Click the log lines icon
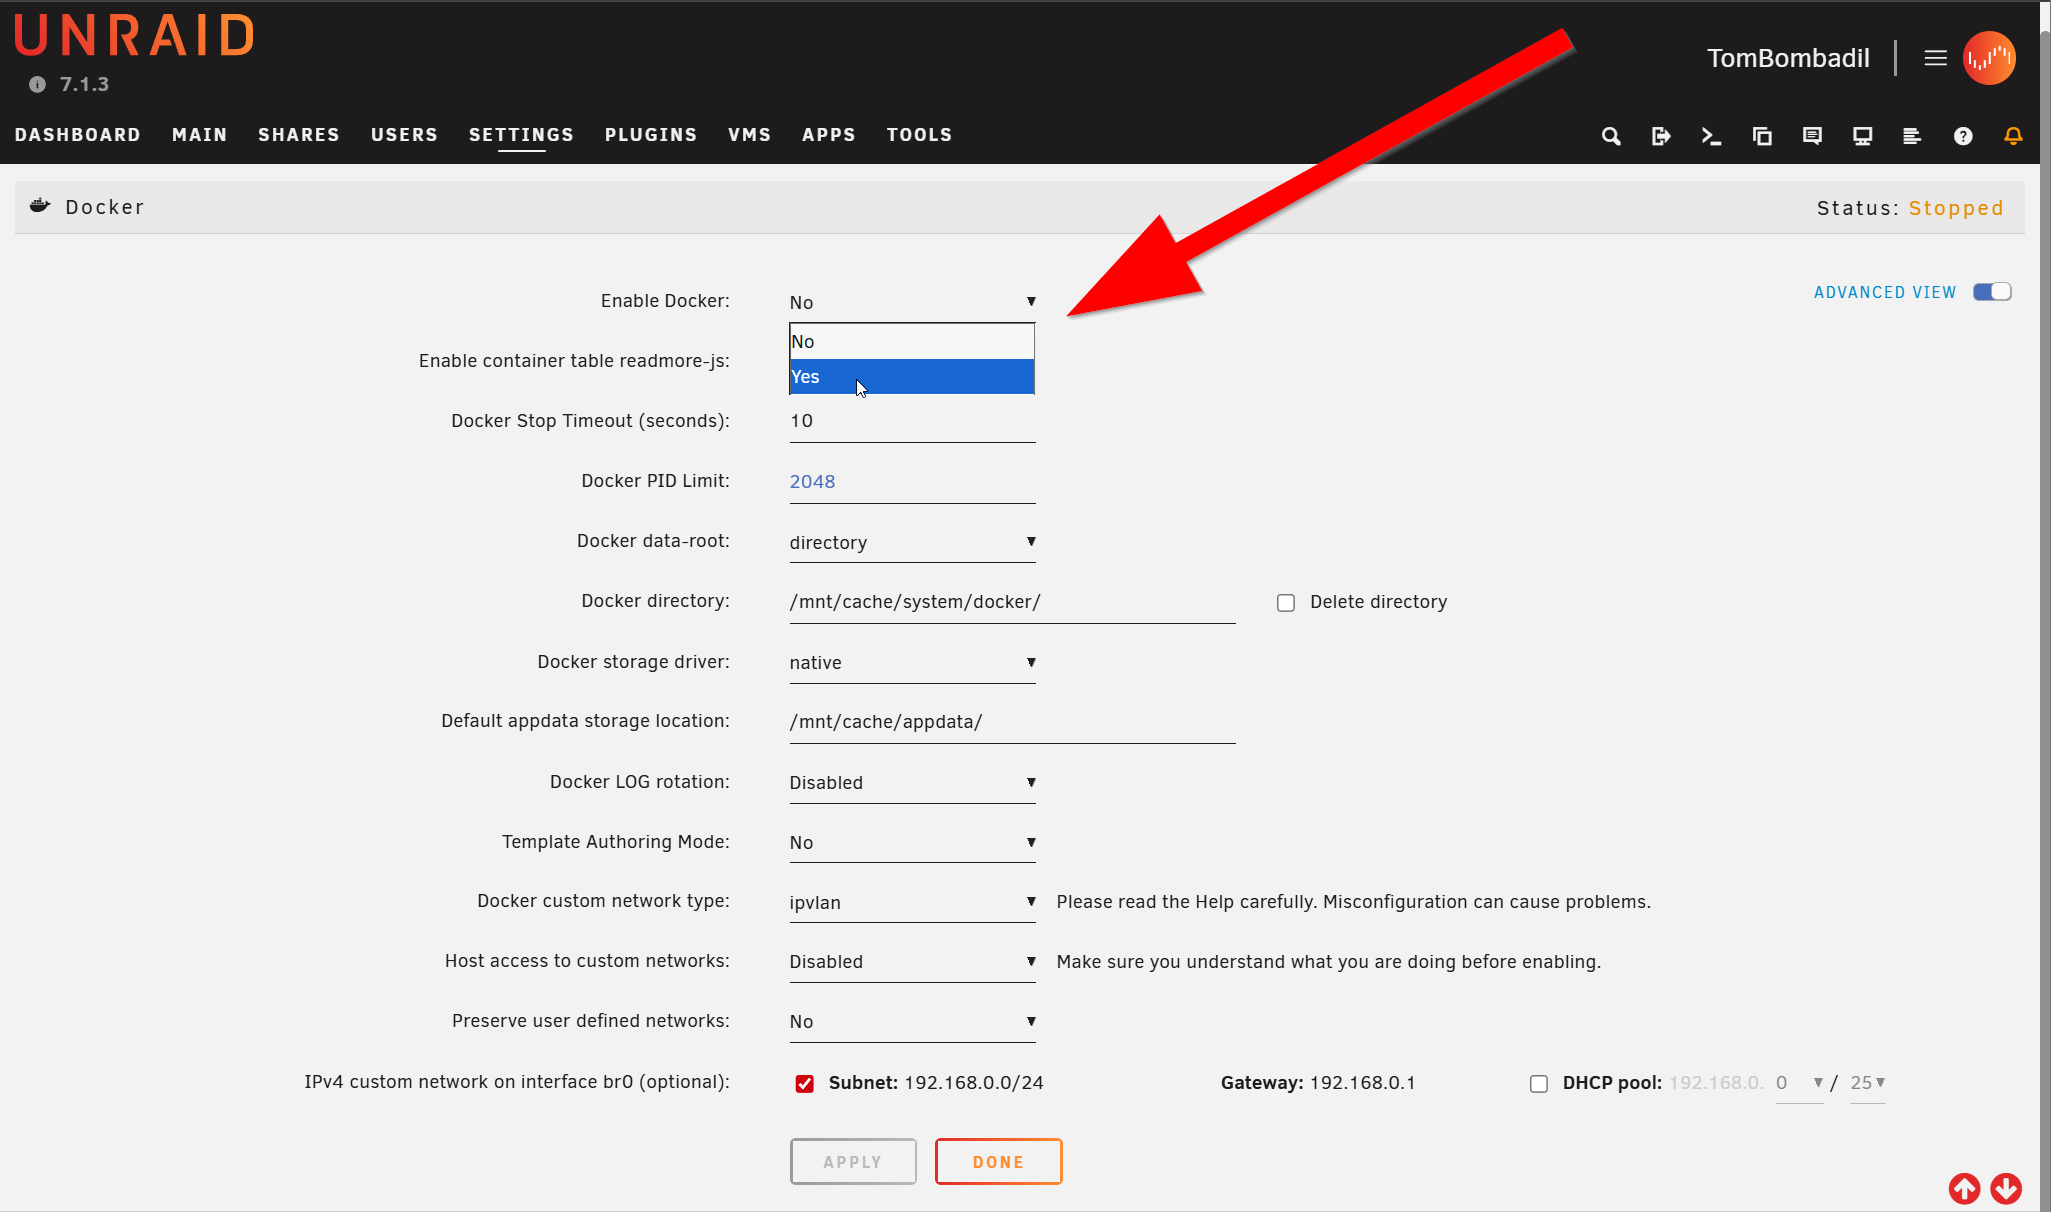The height and width of the screenshot is (1212, 2051). [1912, 136]
